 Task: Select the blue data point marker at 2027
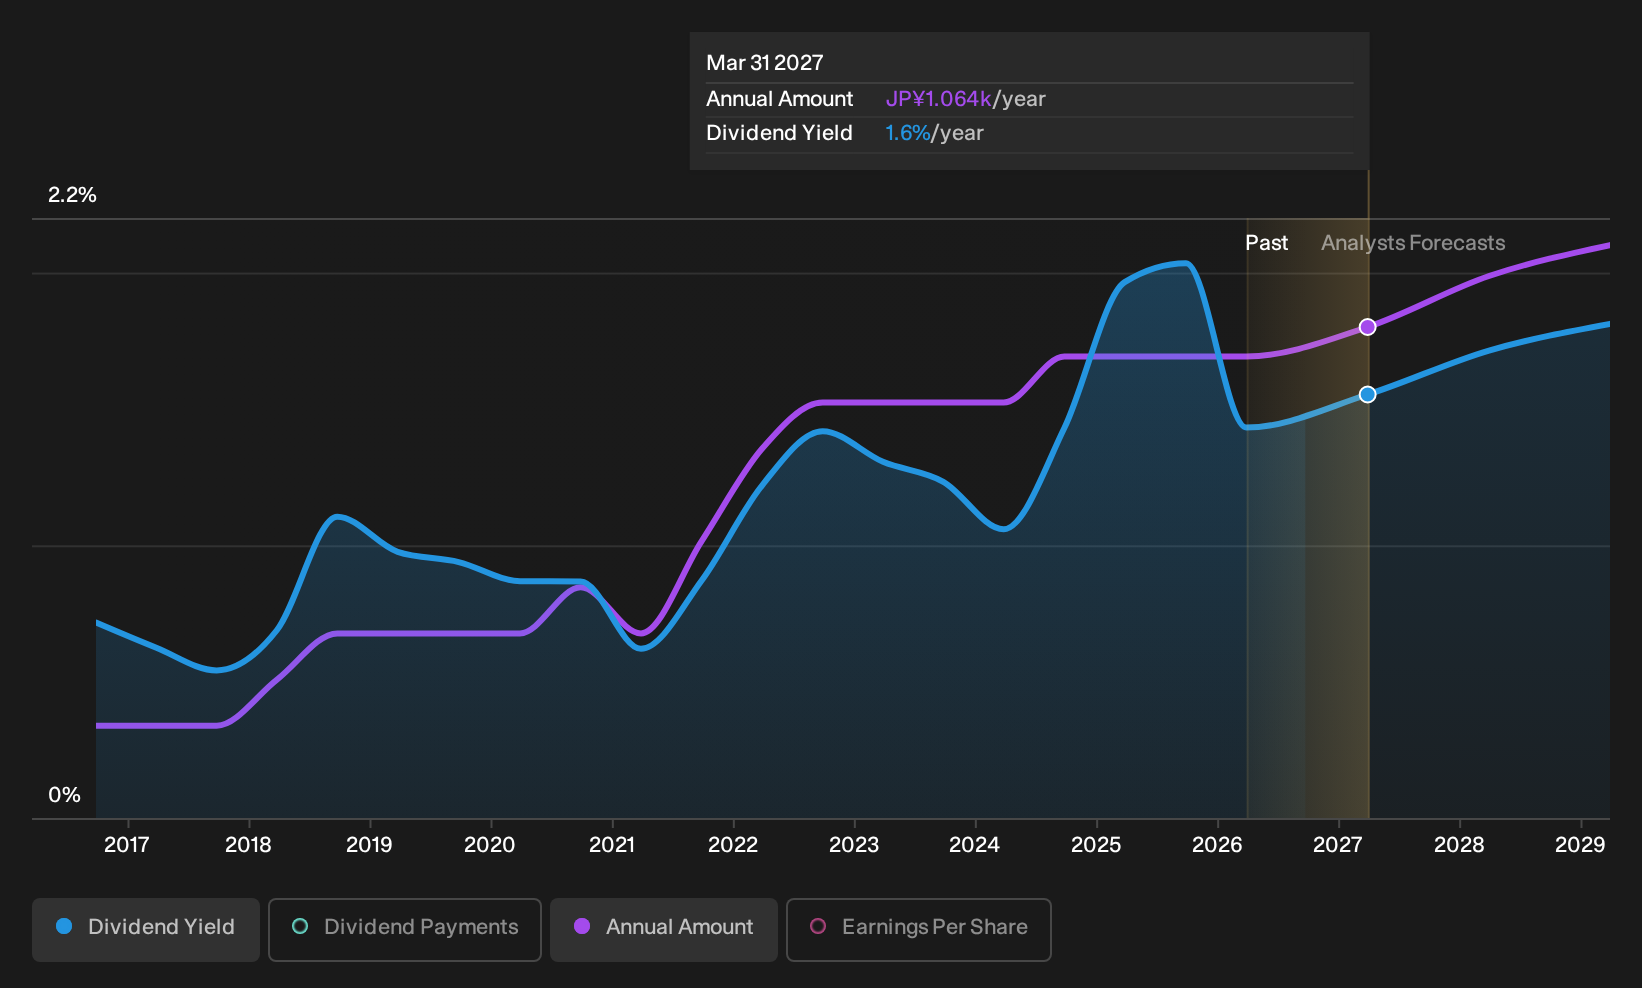click(1368, 395)
